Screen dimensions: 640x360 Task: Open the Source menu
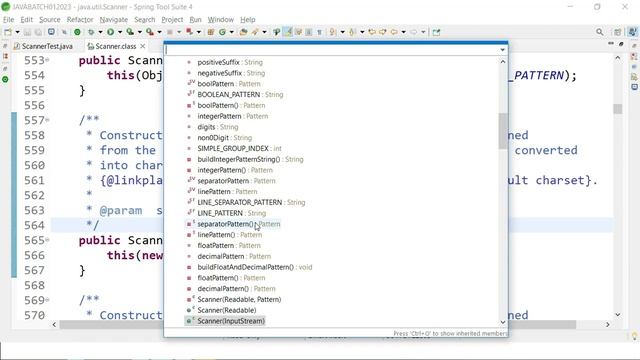coord(49,19)
